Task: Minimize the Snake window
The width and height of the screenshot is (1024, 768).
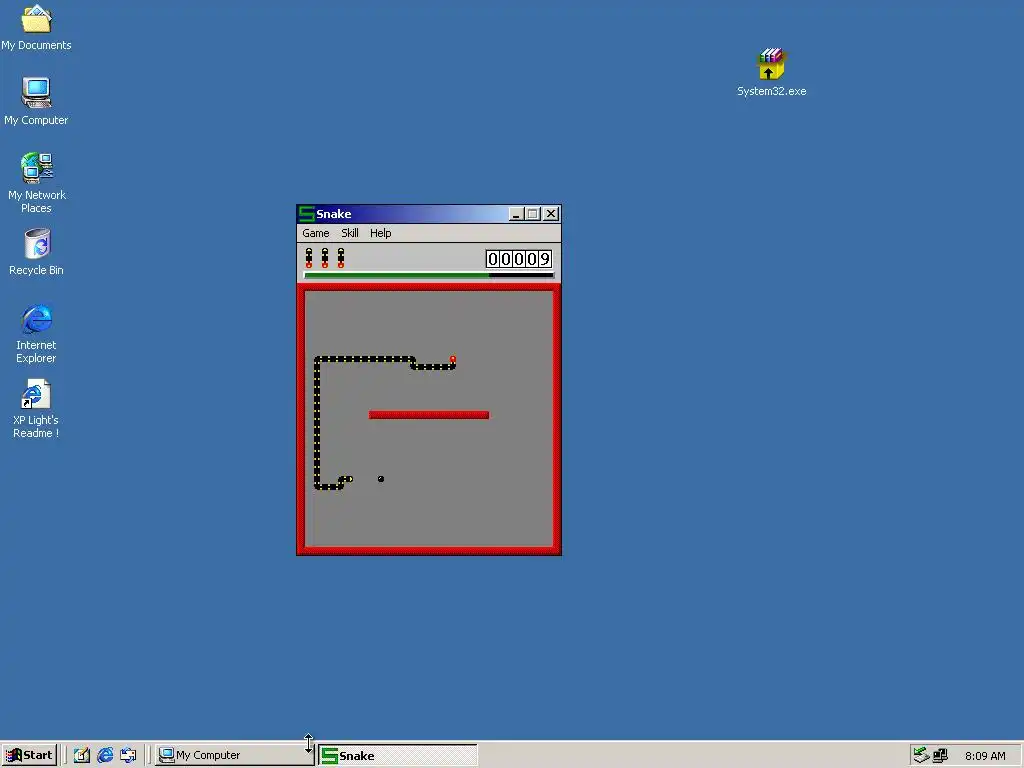Action: pyautogui.click(x=516, y=214)
